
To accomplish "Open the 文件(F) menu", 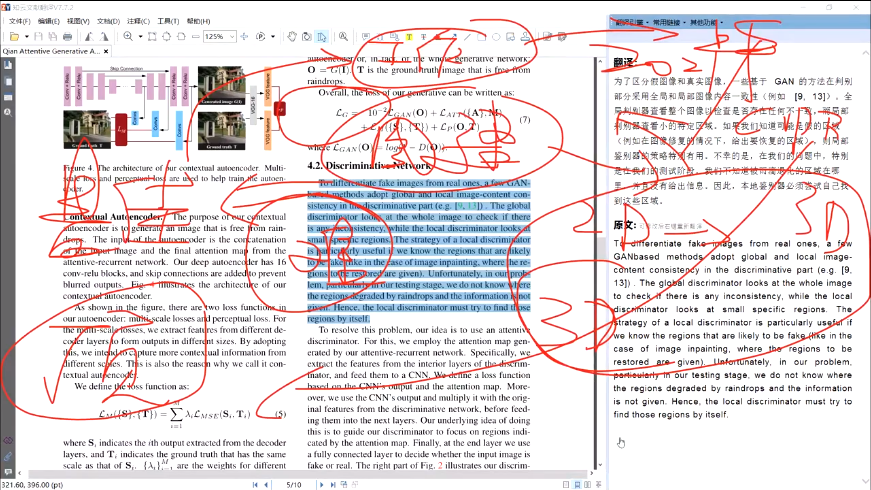I will pyautogui.click(x=19, y=21).
